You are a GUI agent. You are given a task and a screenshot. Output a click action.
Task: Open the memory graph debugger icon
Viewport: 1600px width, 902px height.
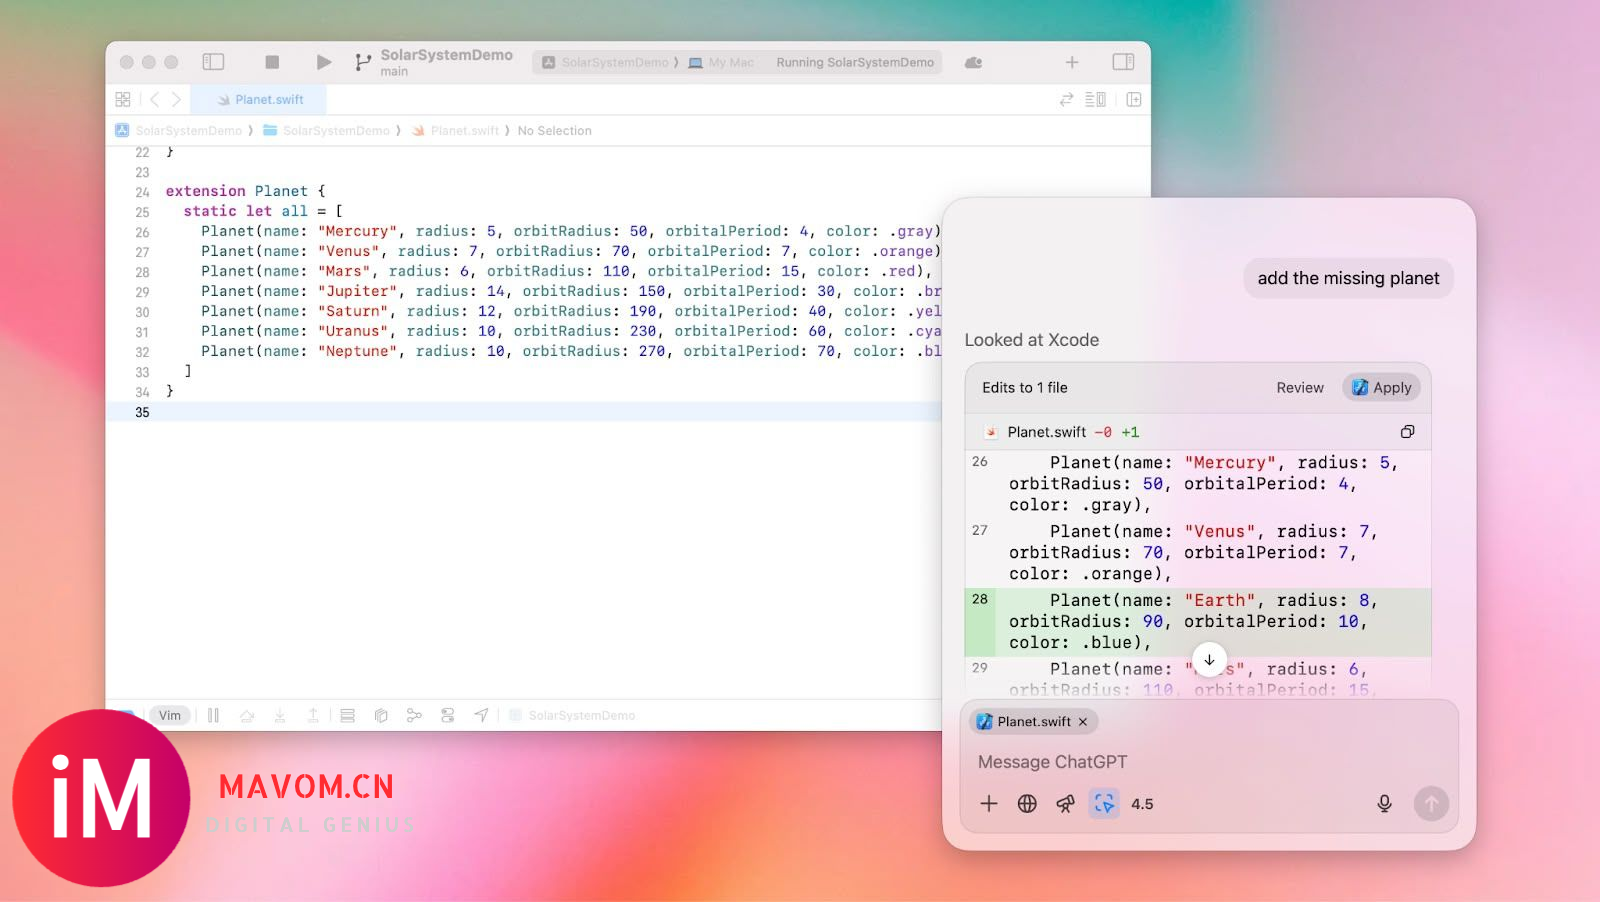(381, 715)
